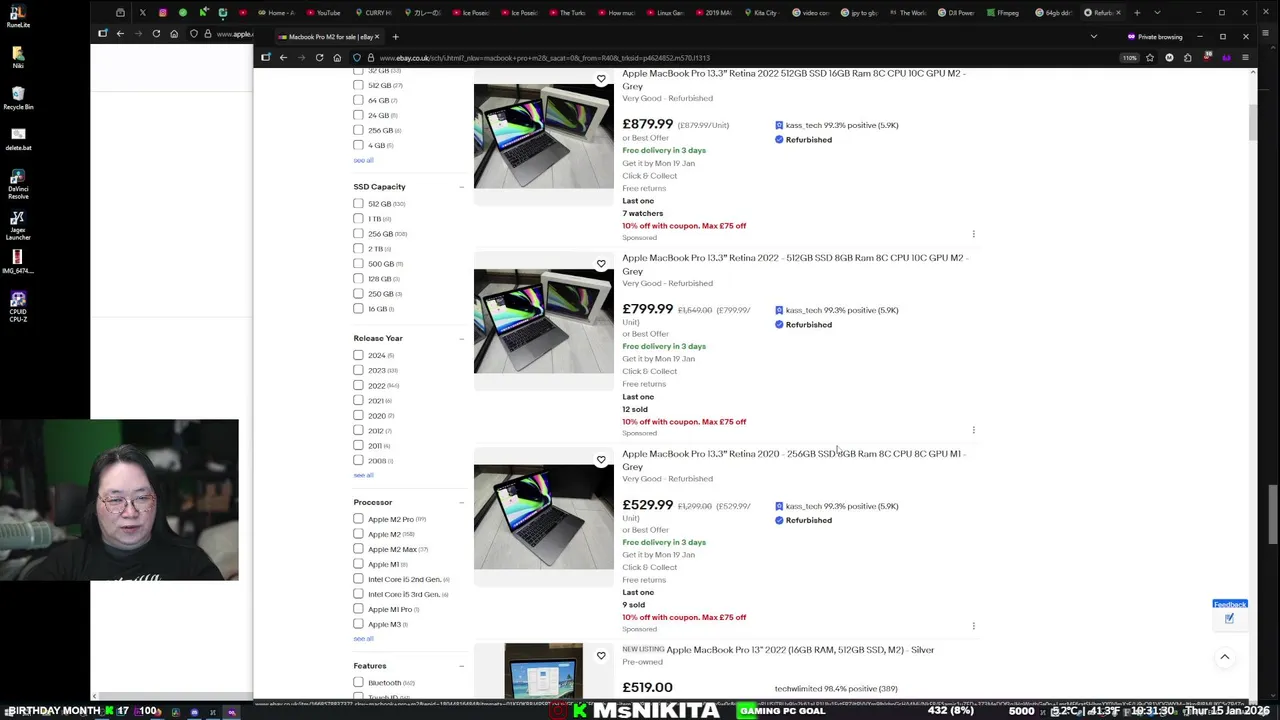The image size is (1280, 720).
Task: Open the three-dot menu for the £879.99 listing
Action: 973,234
